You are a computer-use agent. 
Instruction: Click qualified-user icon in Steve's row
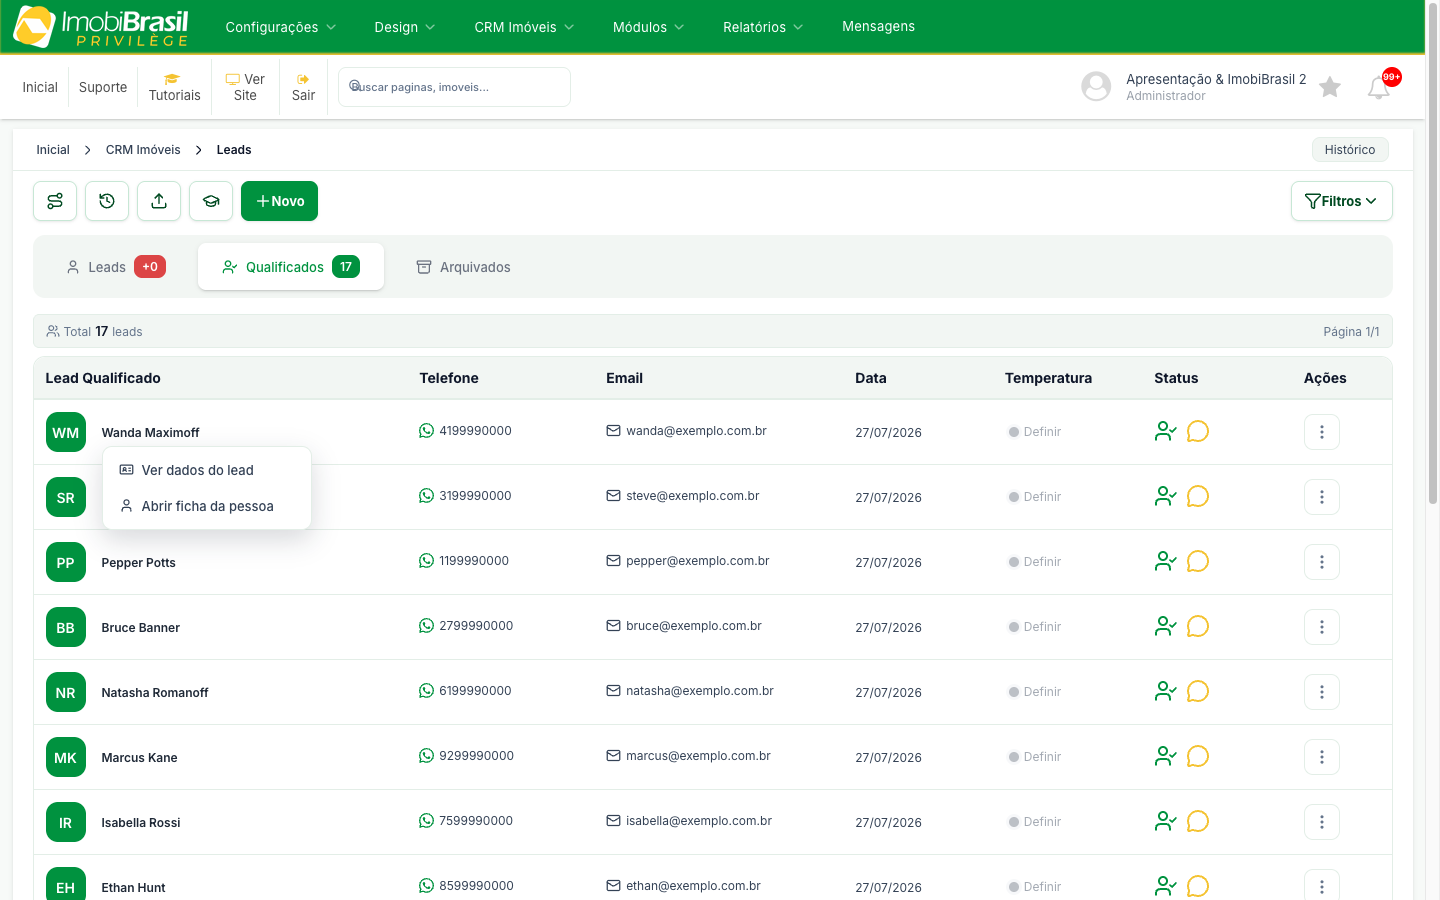[1165, 496]
